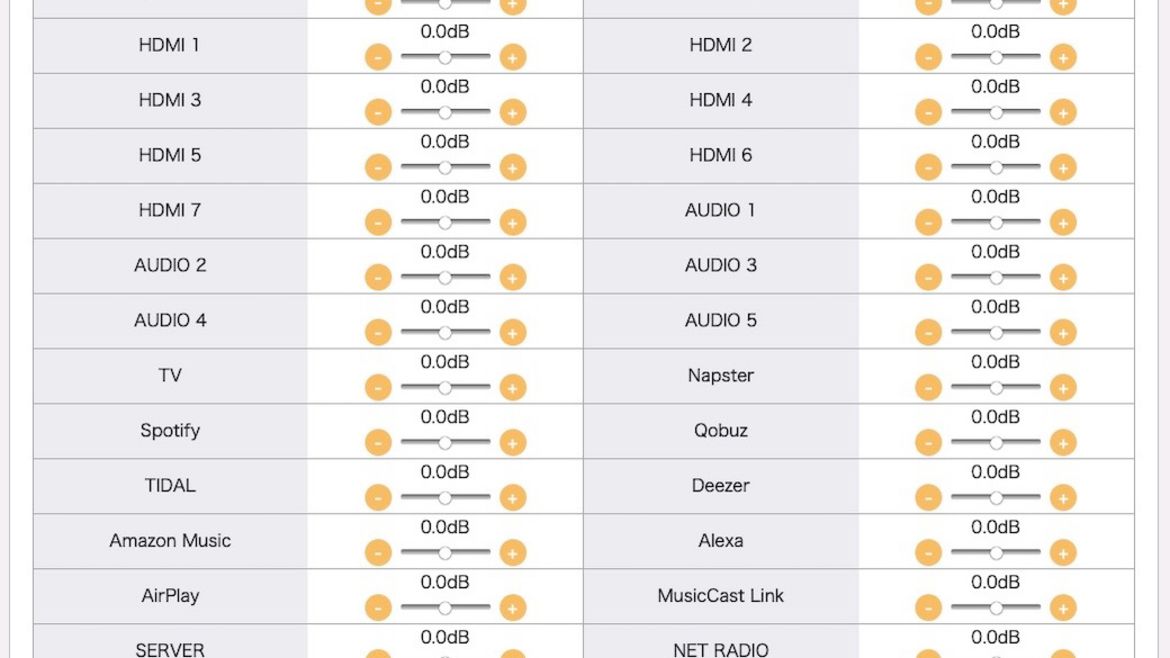Raise AirPlay trim with plus icon
This screenshot has height=658, width=1170.
pos(513,608)
